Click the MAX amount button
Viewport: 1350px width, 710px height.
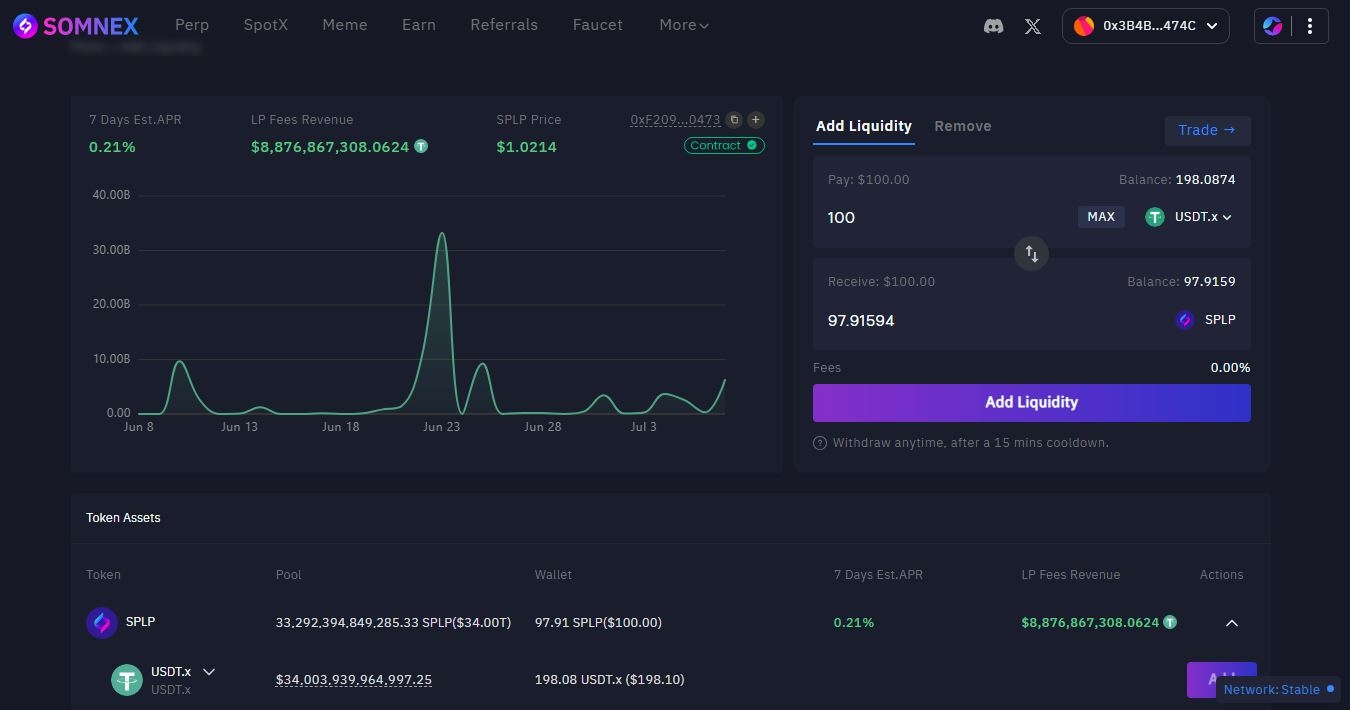pos(1100,217)
